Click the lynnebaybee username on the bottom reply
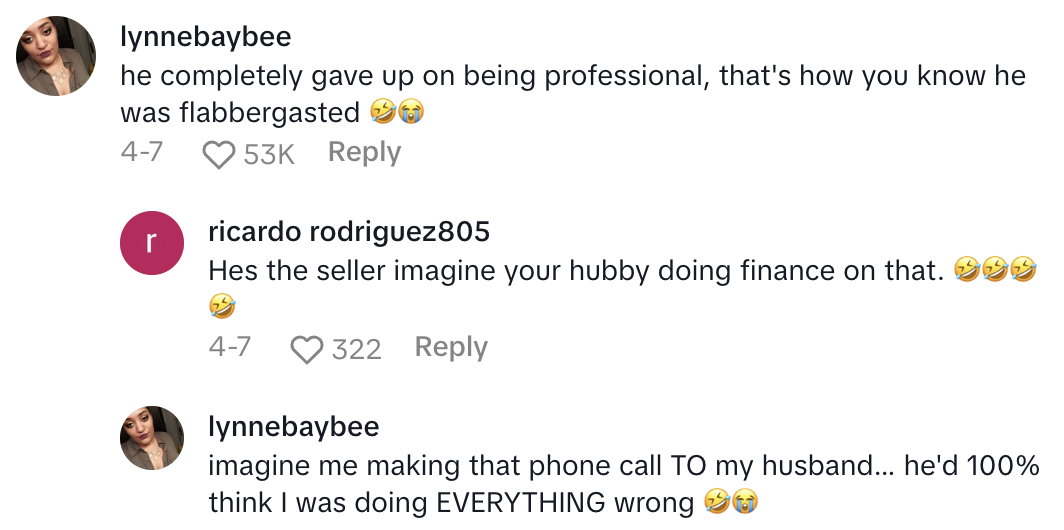Viewport: 1064px width, 530px height. pos(294,427)
